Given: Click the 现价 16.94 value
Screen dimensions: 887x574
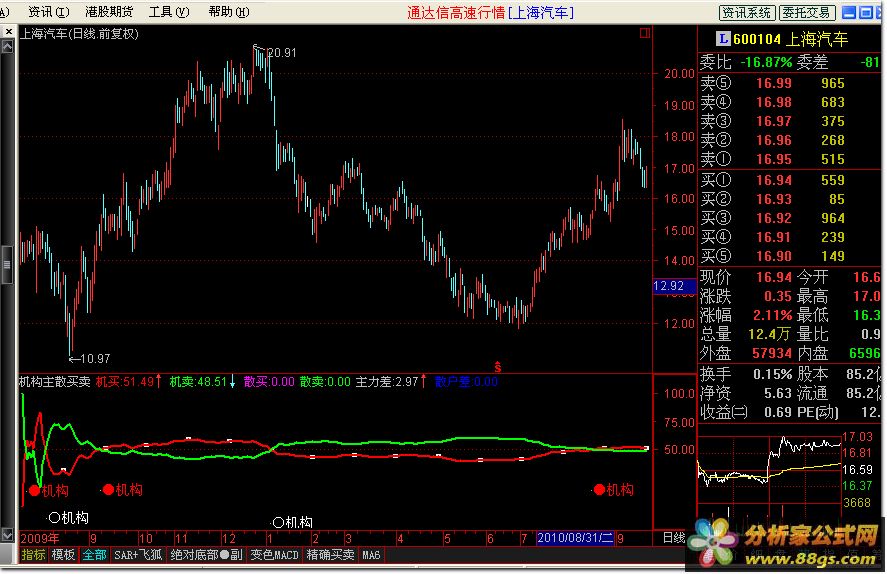Looking at the screenshot, I should point(774,277).
